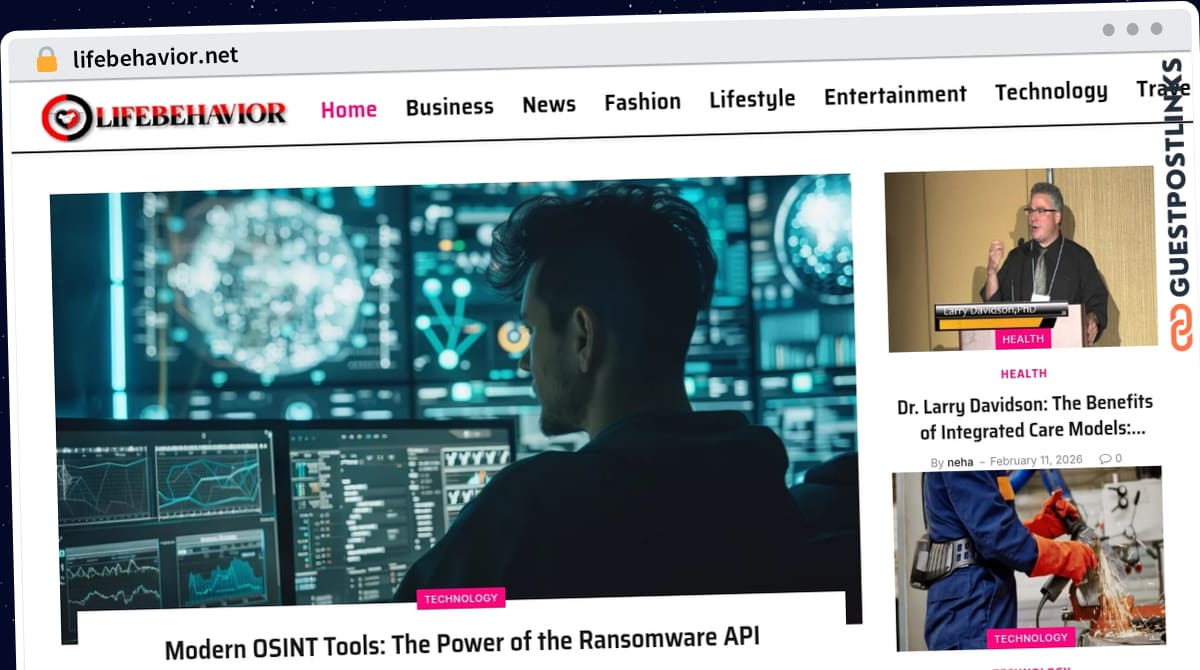The image size is (1200, 670).
Task: Open the Modern OSINT Tools article headline
Action: pyautogui.click(x=462, y=643)
